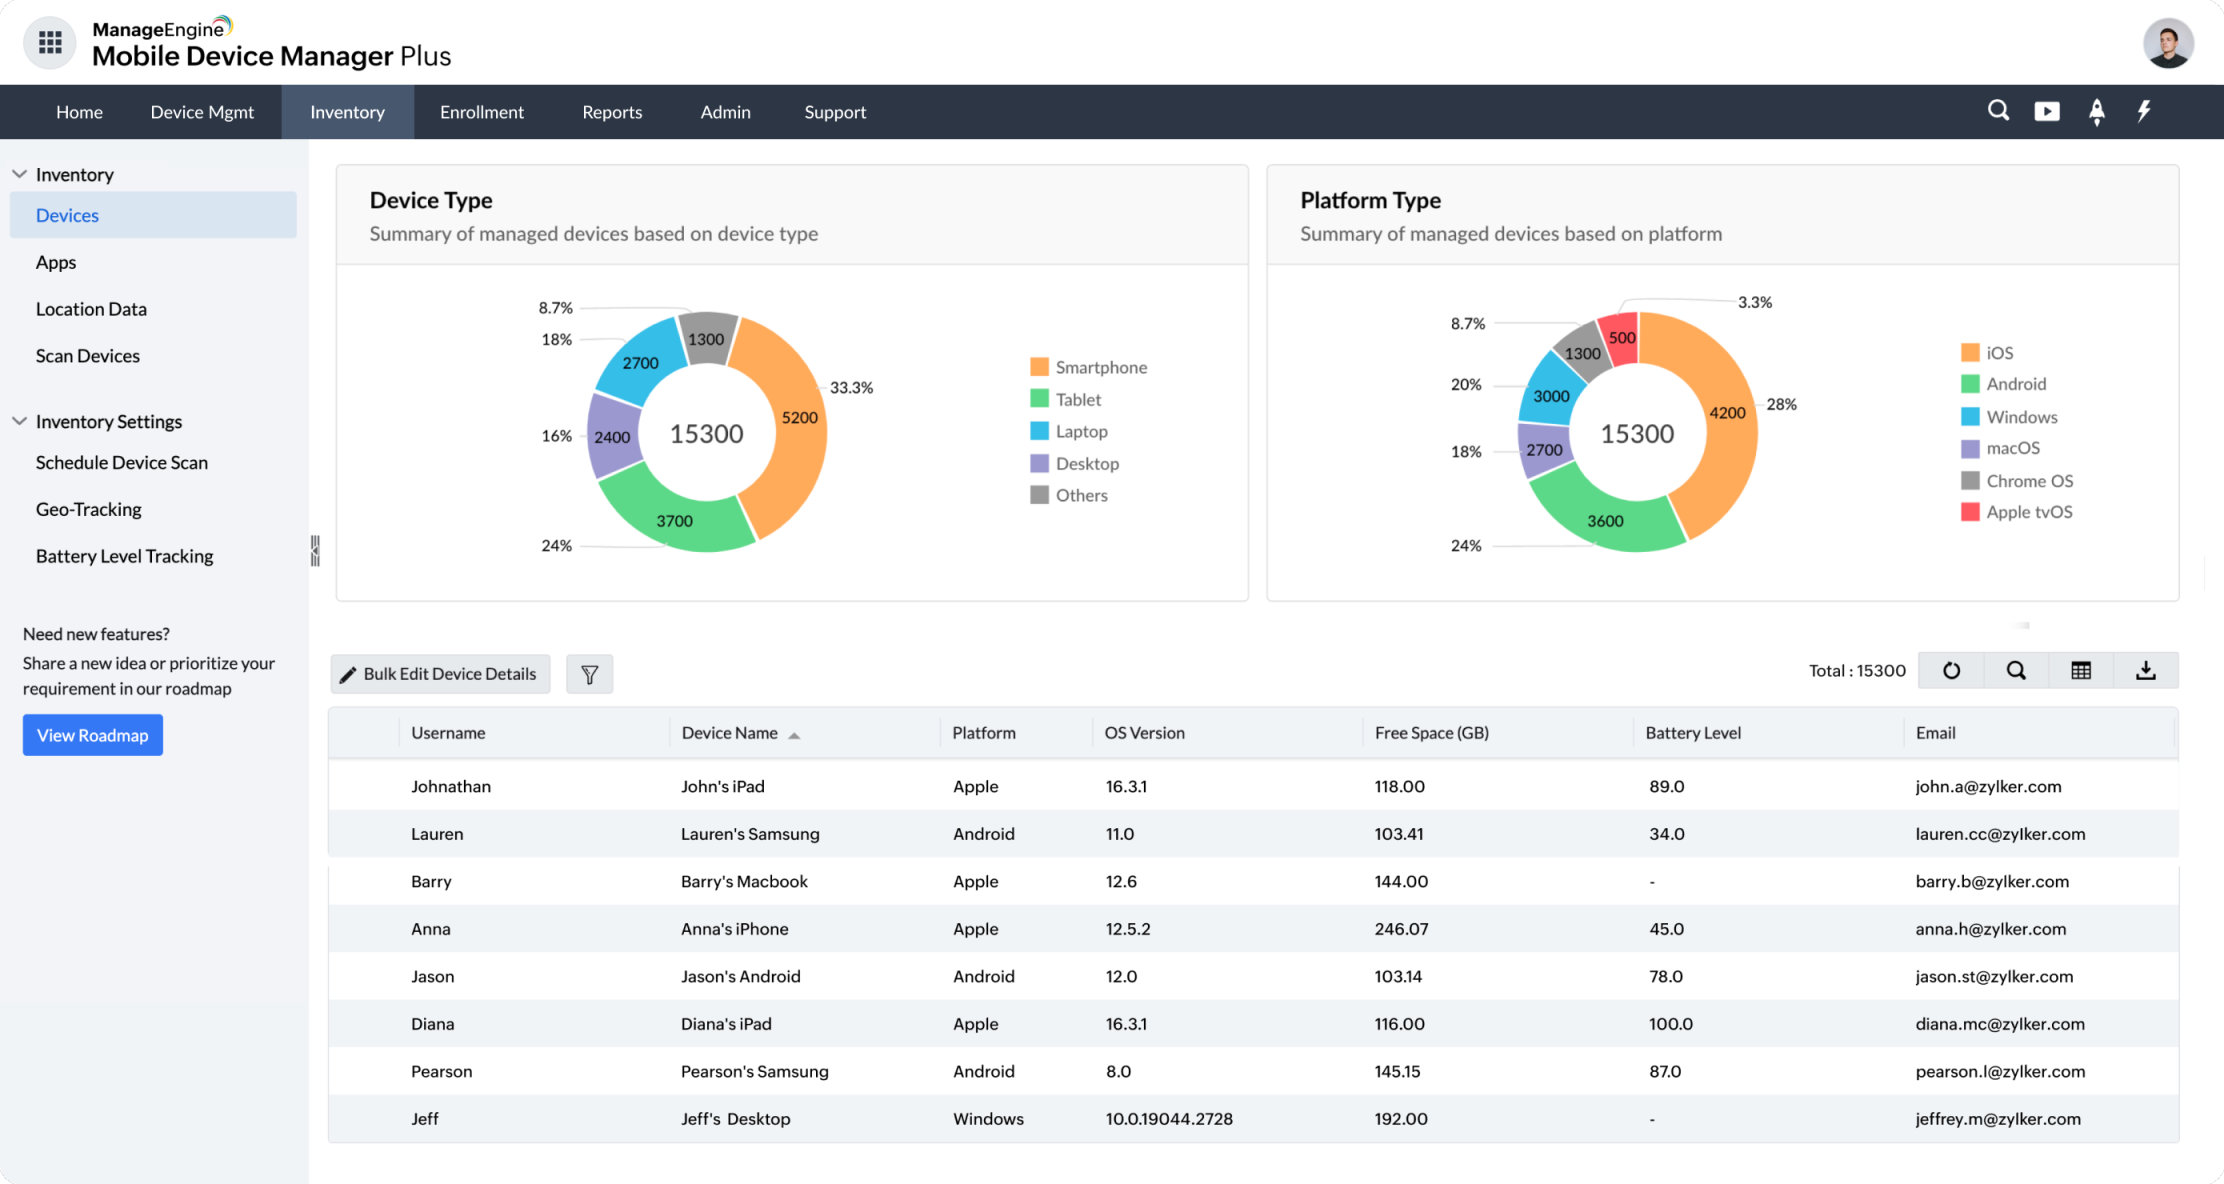Screen dimensions: 2224x1184
Task: Open the filter icon next to Bulk Edit
Action: (589, 673)
